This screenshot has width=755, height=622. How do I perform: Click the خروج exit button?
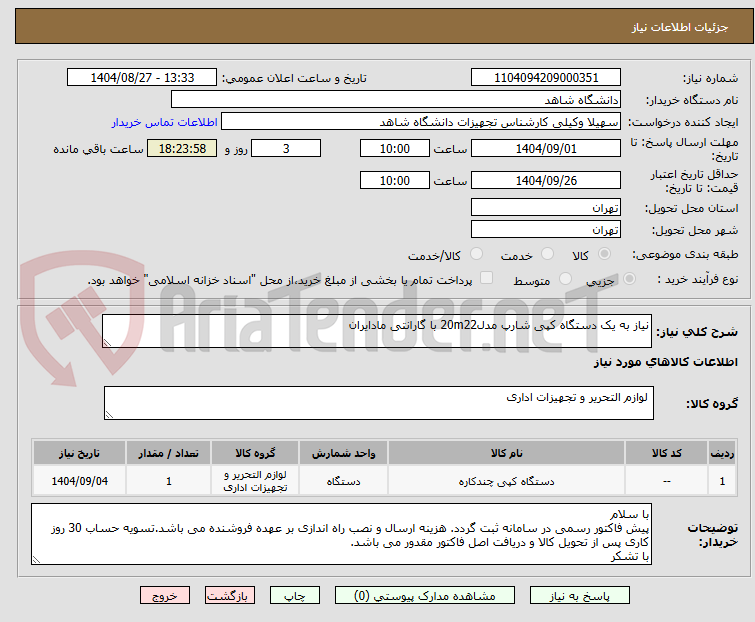pos(165,596)
